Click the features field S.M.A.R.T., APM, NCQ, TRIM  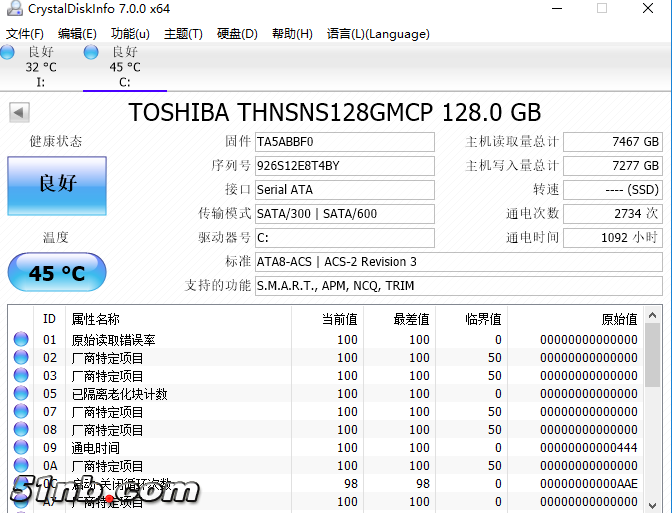point(459,286)
